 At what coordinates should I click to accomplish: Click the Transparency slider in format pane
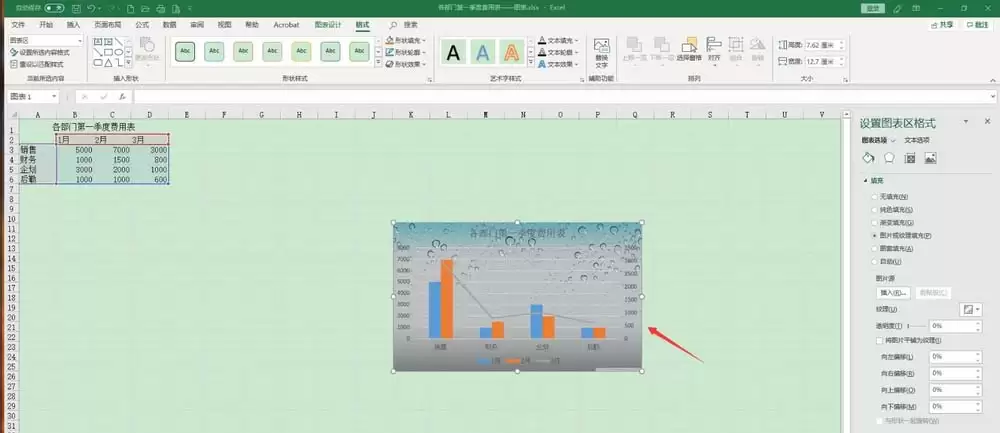[x=916, y=326]
